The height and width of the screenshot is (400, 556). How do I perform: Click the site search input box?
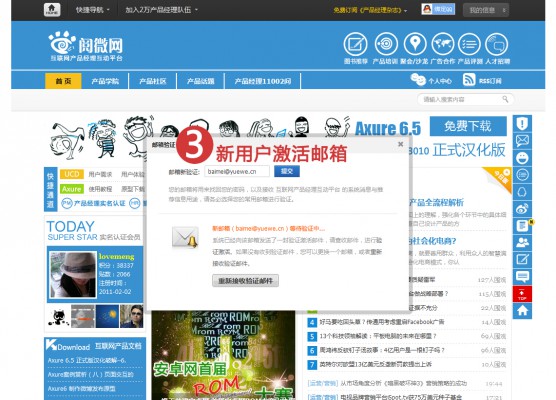click(x=465, y=99)
